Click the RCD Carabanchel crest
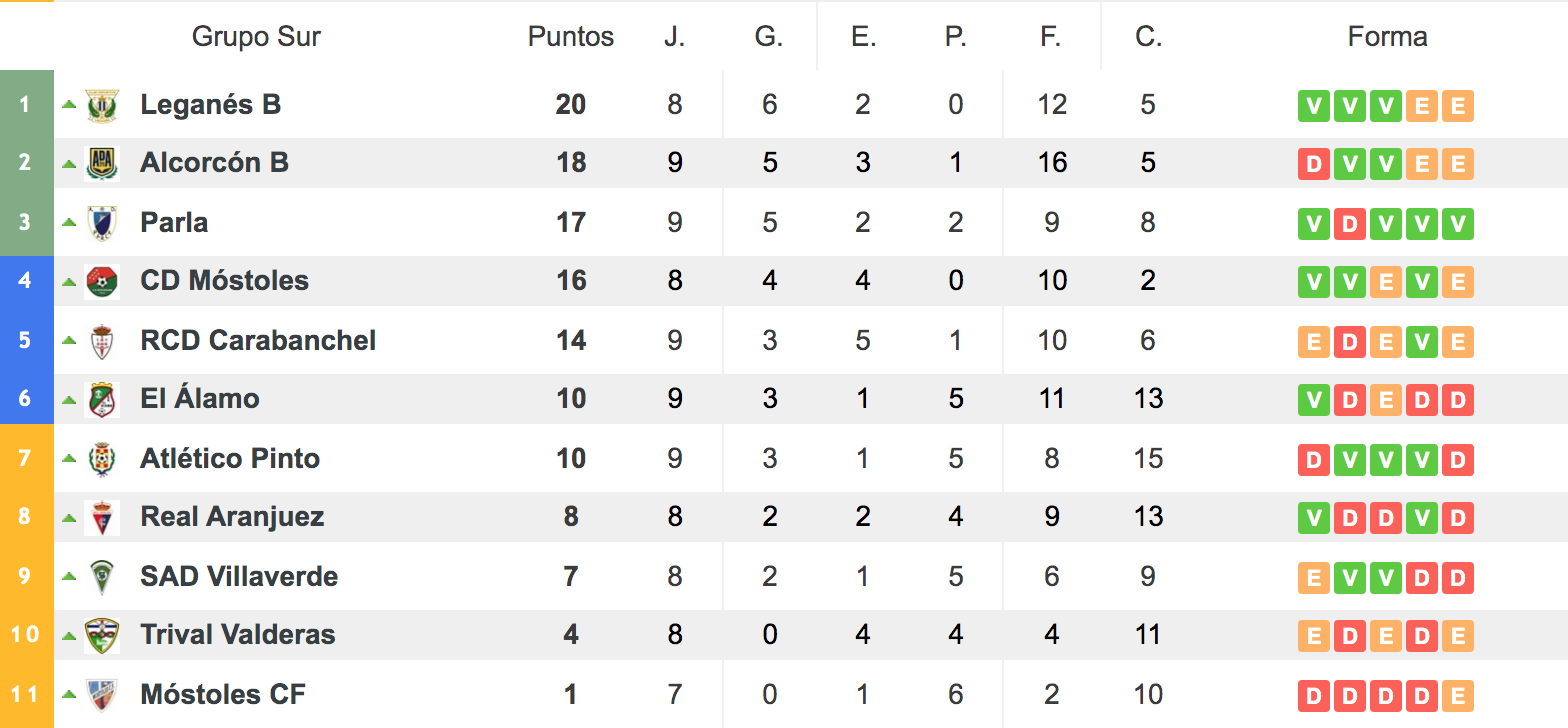Viewport: 1568px width, 728px height. tap(102, 341)
